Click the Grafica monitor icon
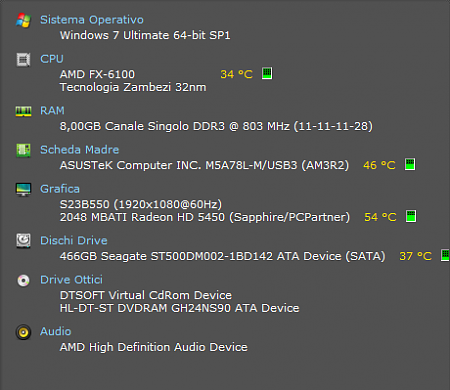 click(x=23, y=189)
